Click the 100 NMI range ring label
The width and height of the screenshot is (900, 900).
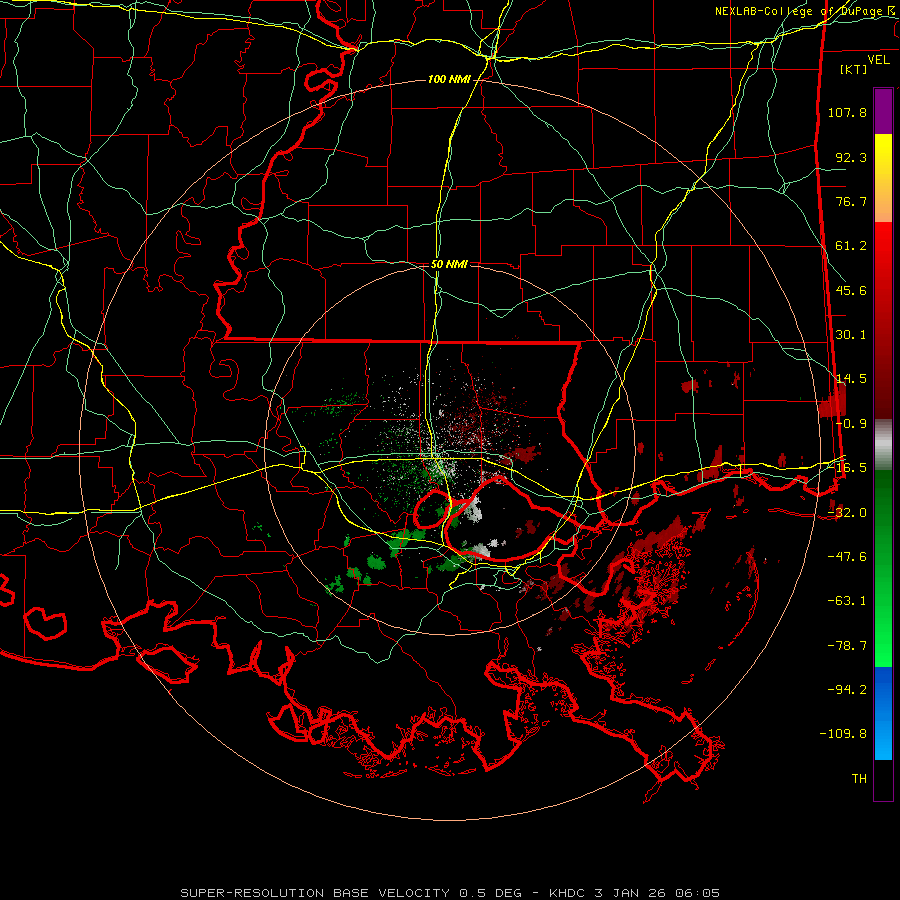click(x=449, y=79)
